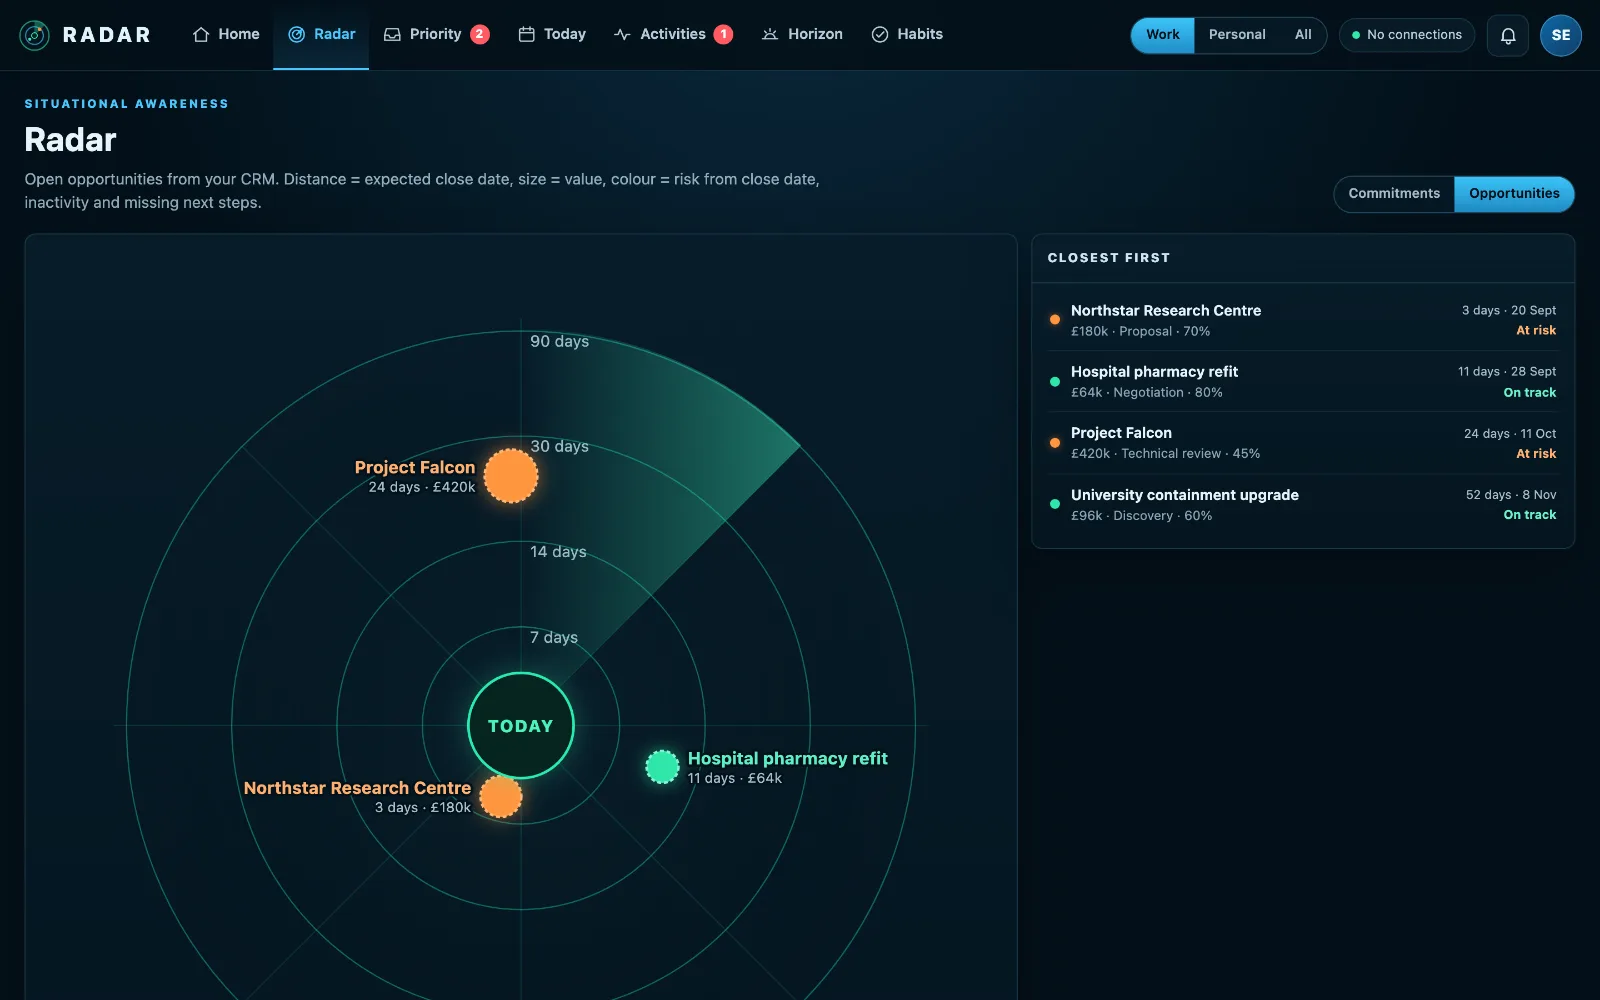Screen dimensions: 1600x1000
Task: Click the Activities pulse icon
Action: [x=622, y=34]
